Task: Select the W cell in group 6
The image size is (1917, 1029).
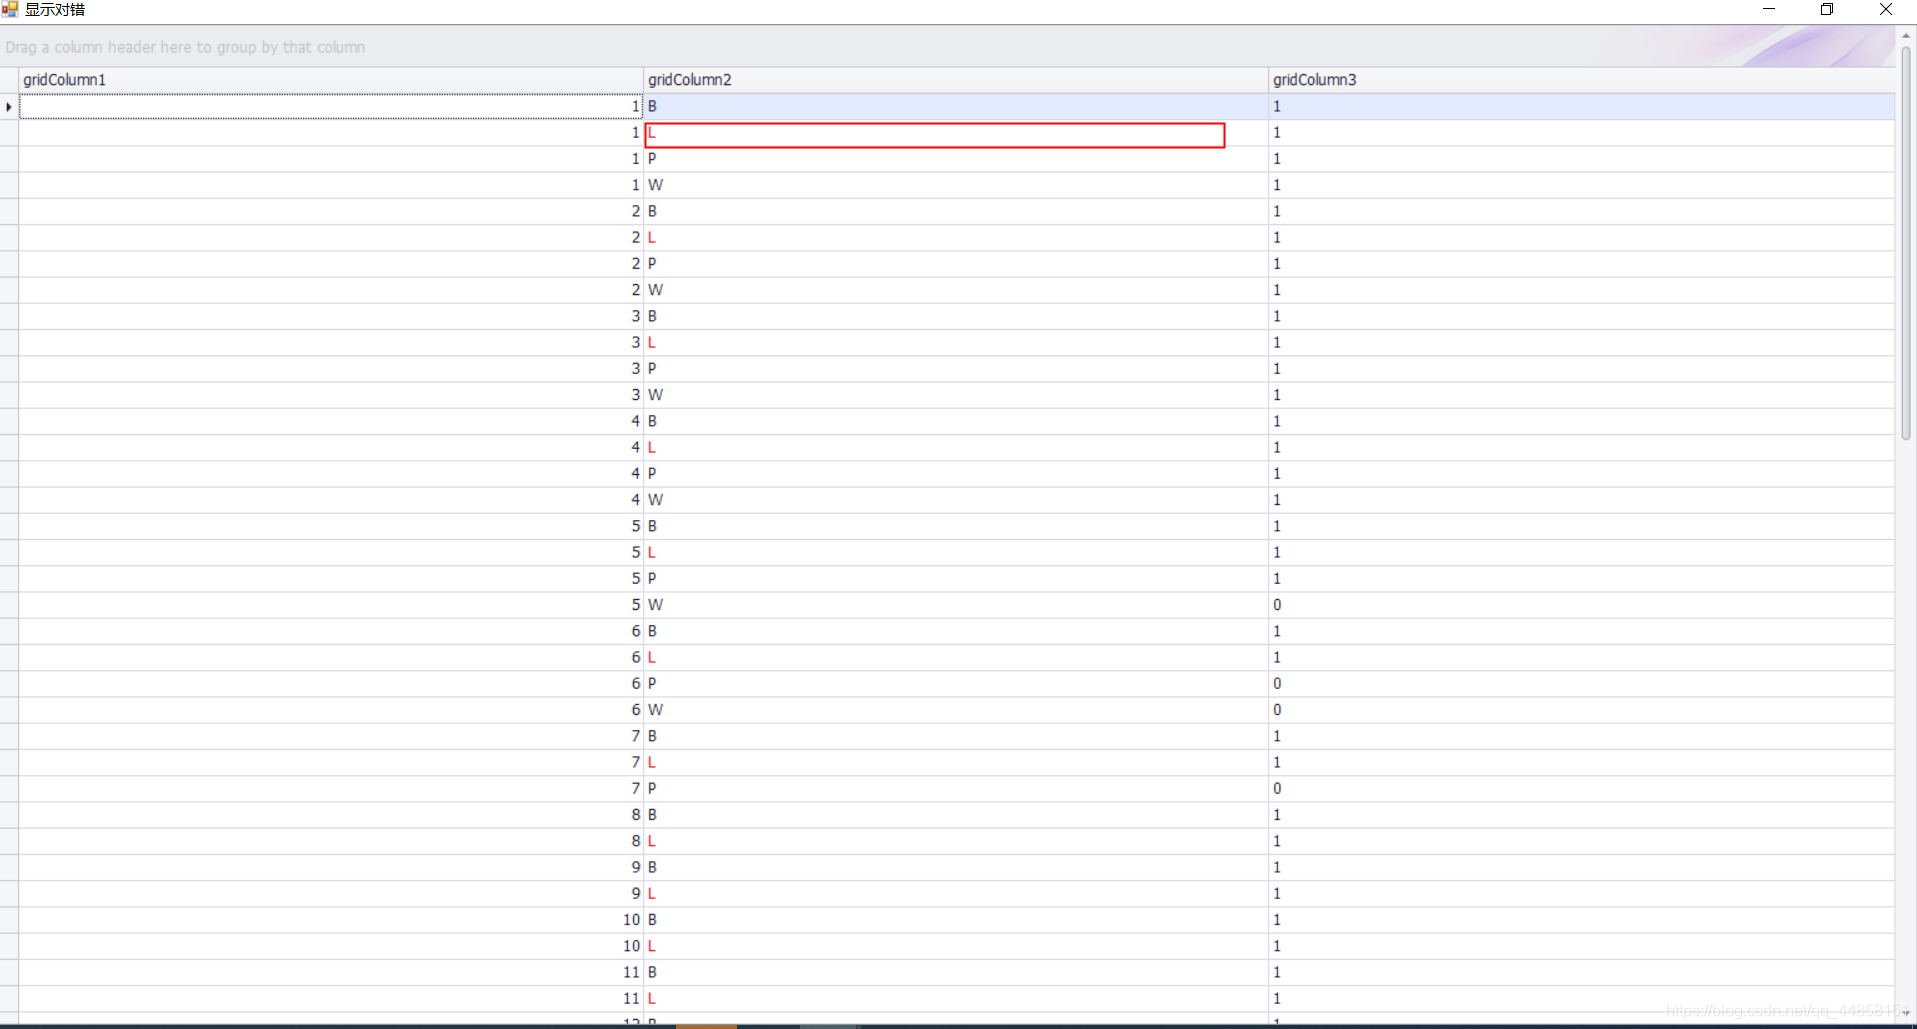Action: [956, 710]
